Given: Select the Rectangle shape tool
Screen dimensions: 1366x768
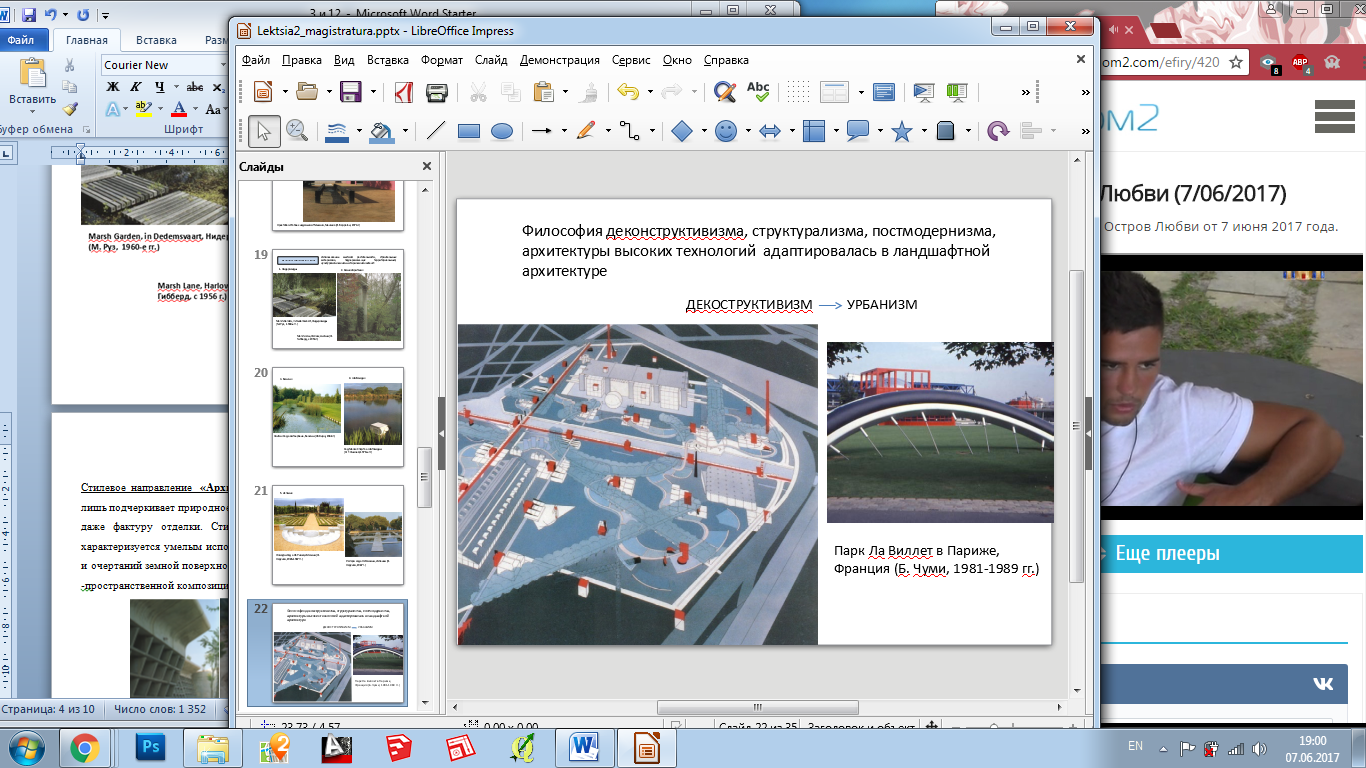Looking at the screenshot, I should 469,131.
